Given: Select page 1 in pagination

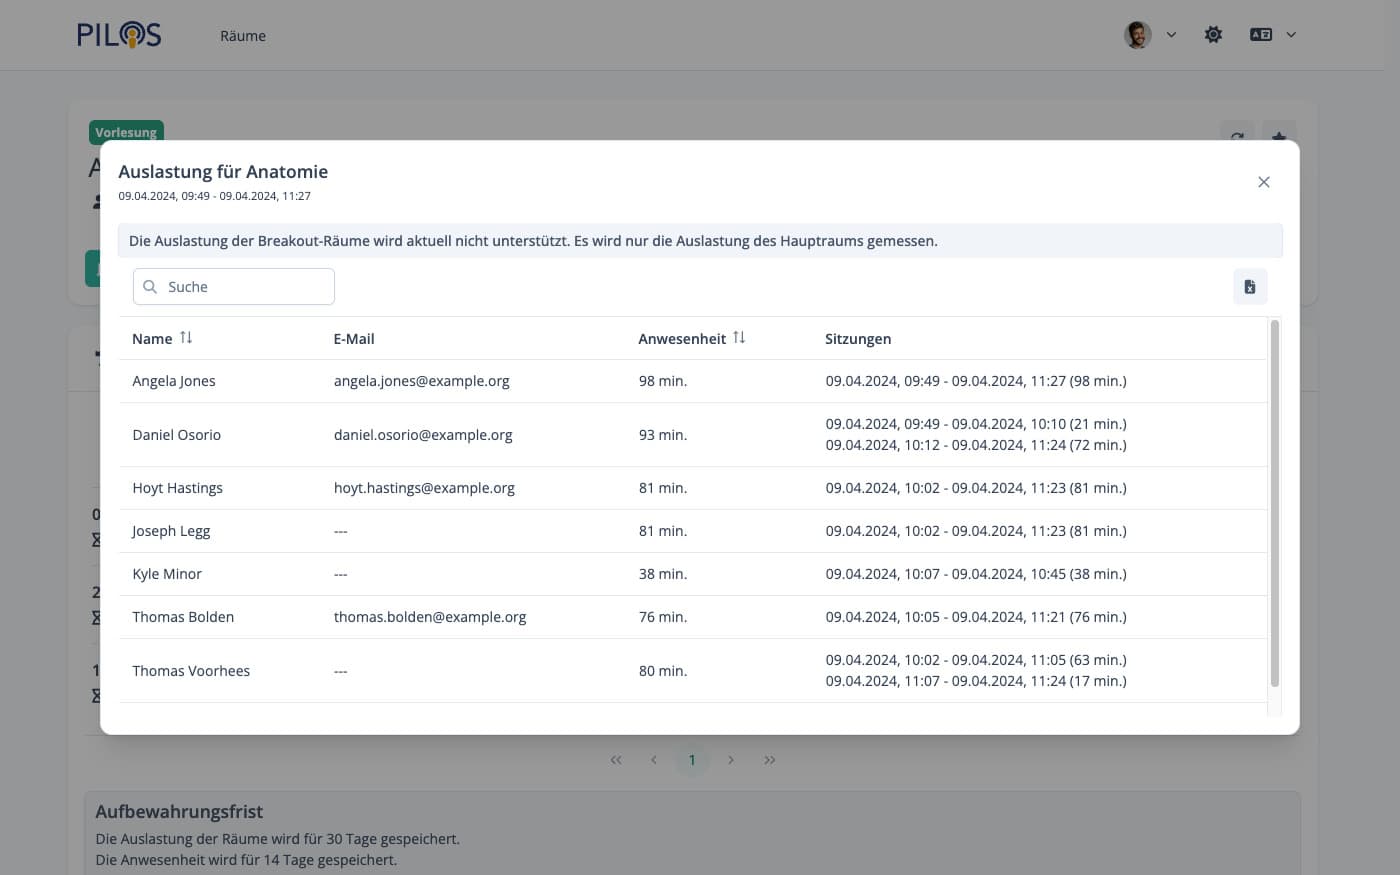Looking at the screenshot, I should [x=692, y=760].
